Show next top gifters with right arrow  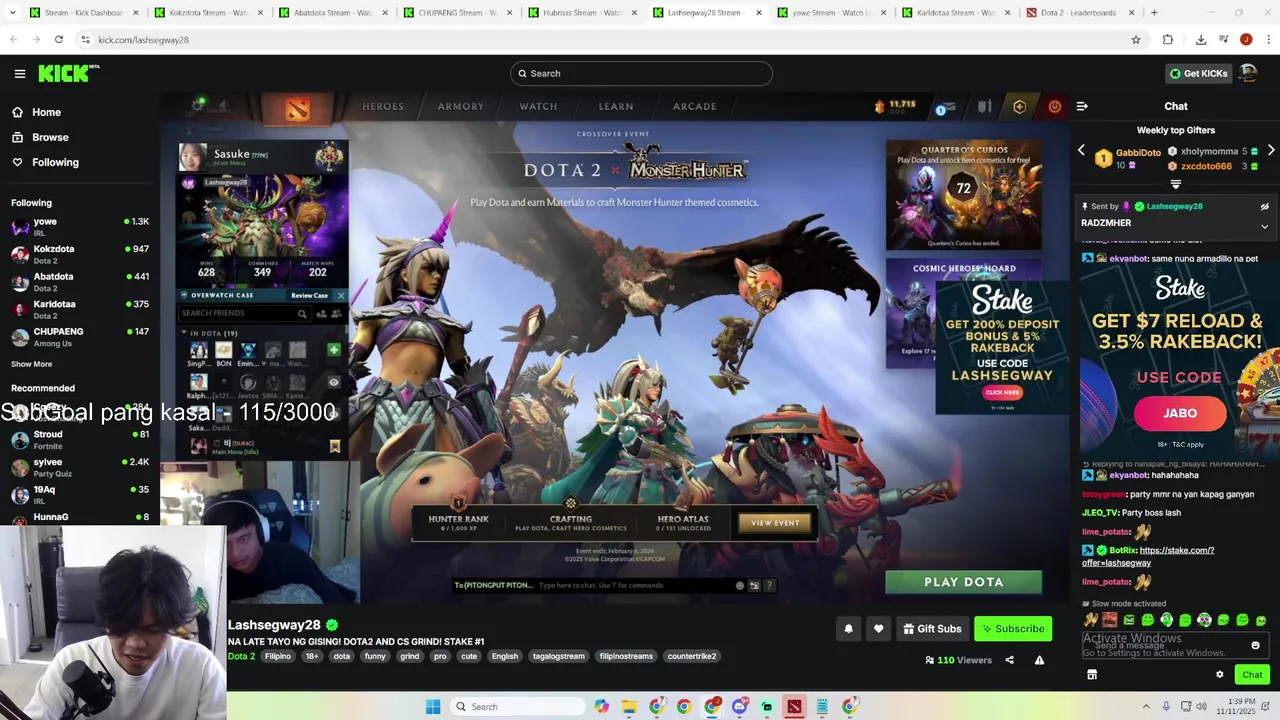1271,151
